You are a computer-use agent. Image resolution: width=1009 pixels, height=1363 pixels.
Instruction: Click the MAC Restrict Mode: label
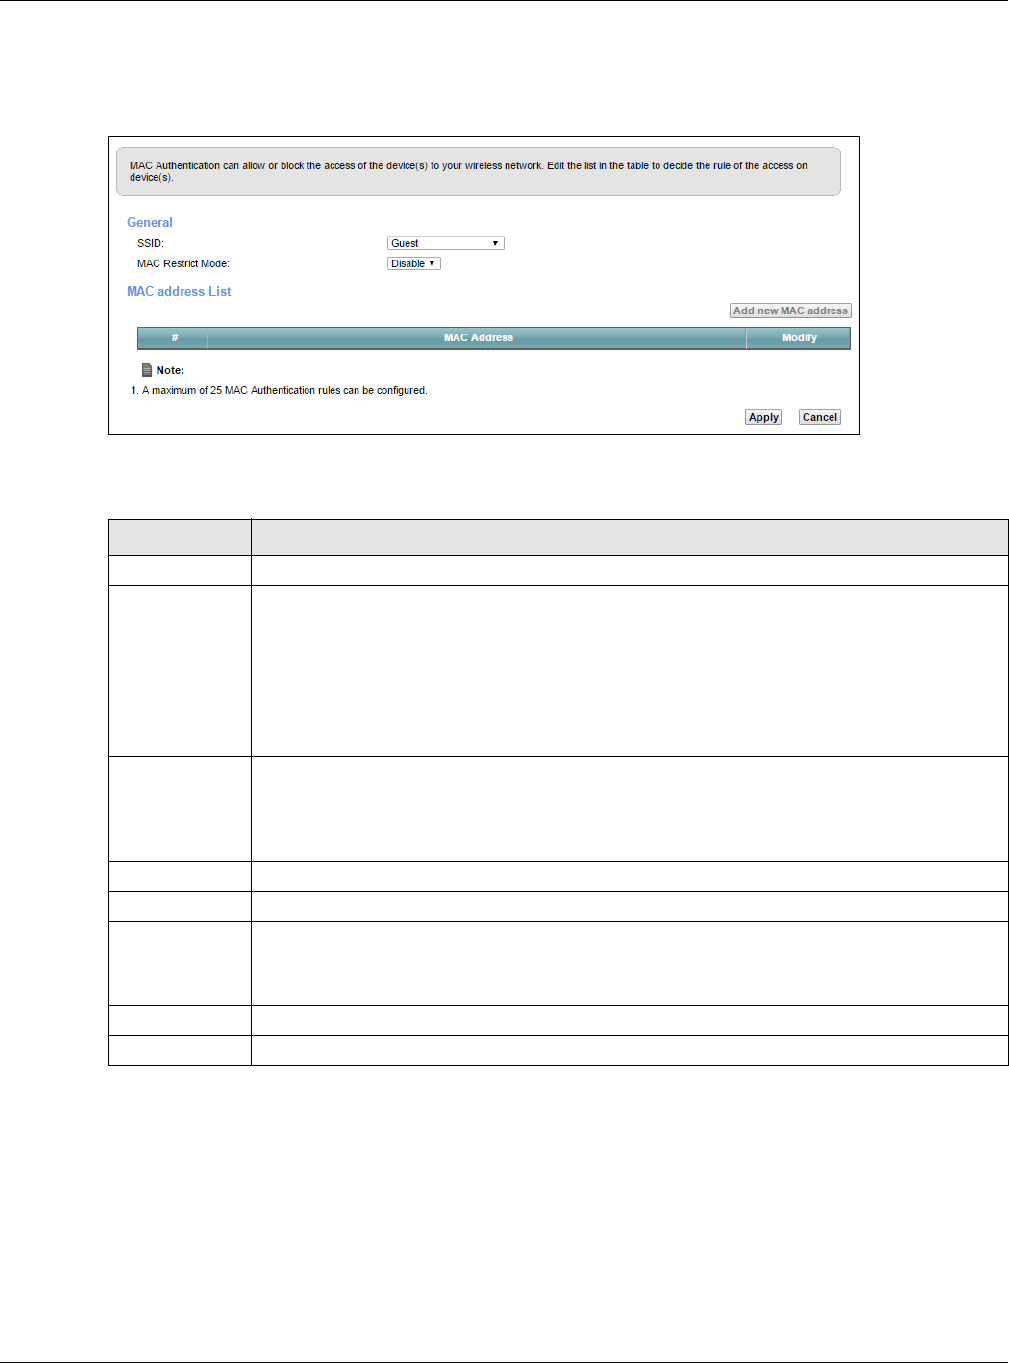[x=183, y=264]
